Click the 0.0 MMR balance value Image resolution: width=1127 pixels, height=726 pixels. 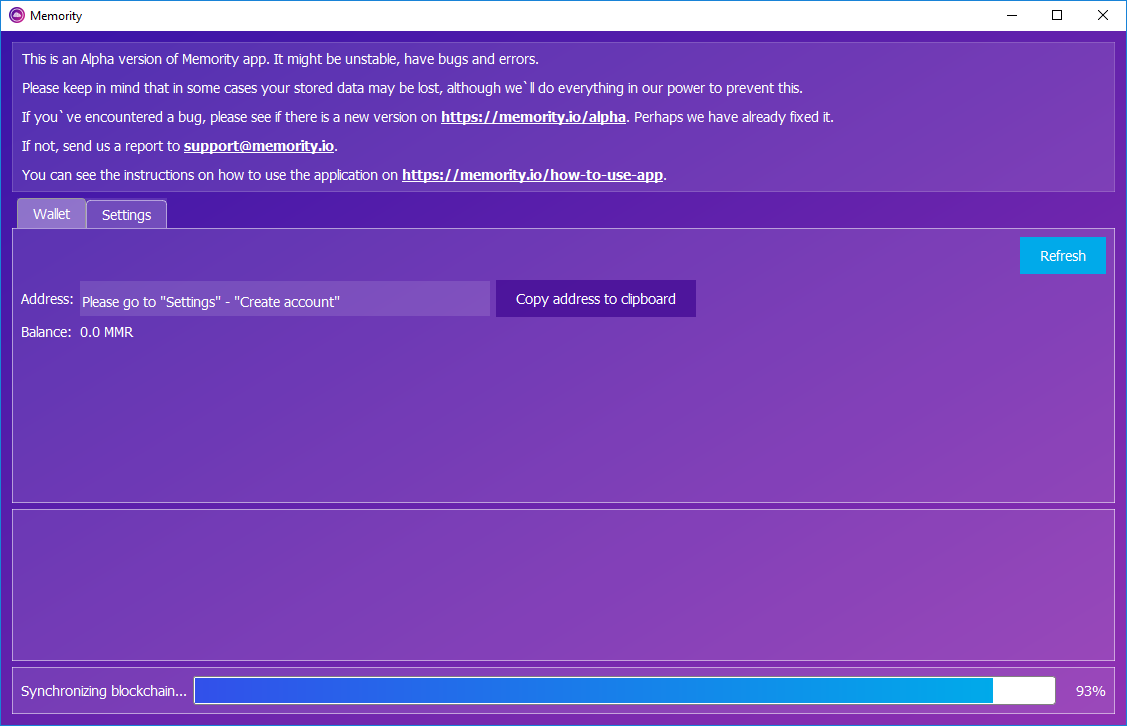coord(106,332)
